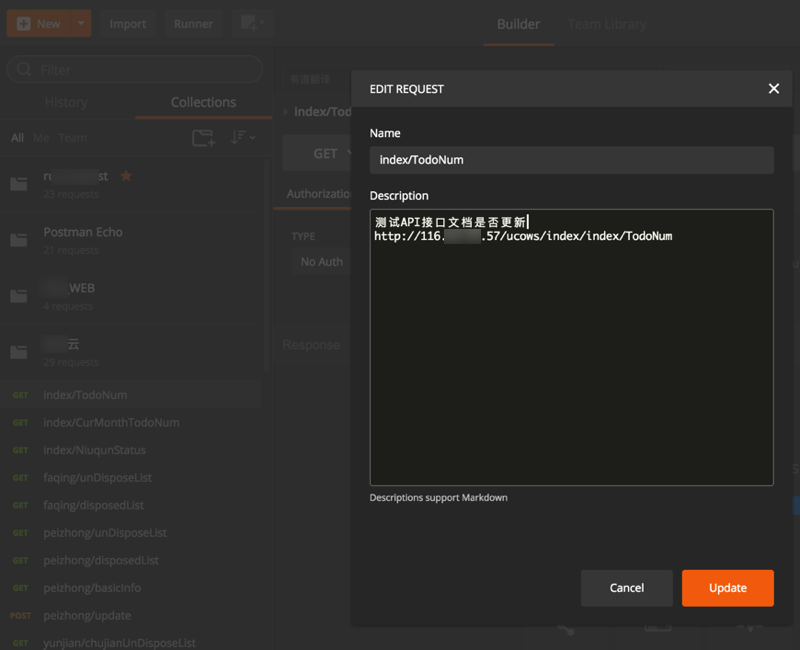Select the POST peizhong/update request
Viewport: 800px width, 650px height.
click(x=131, y=615)
